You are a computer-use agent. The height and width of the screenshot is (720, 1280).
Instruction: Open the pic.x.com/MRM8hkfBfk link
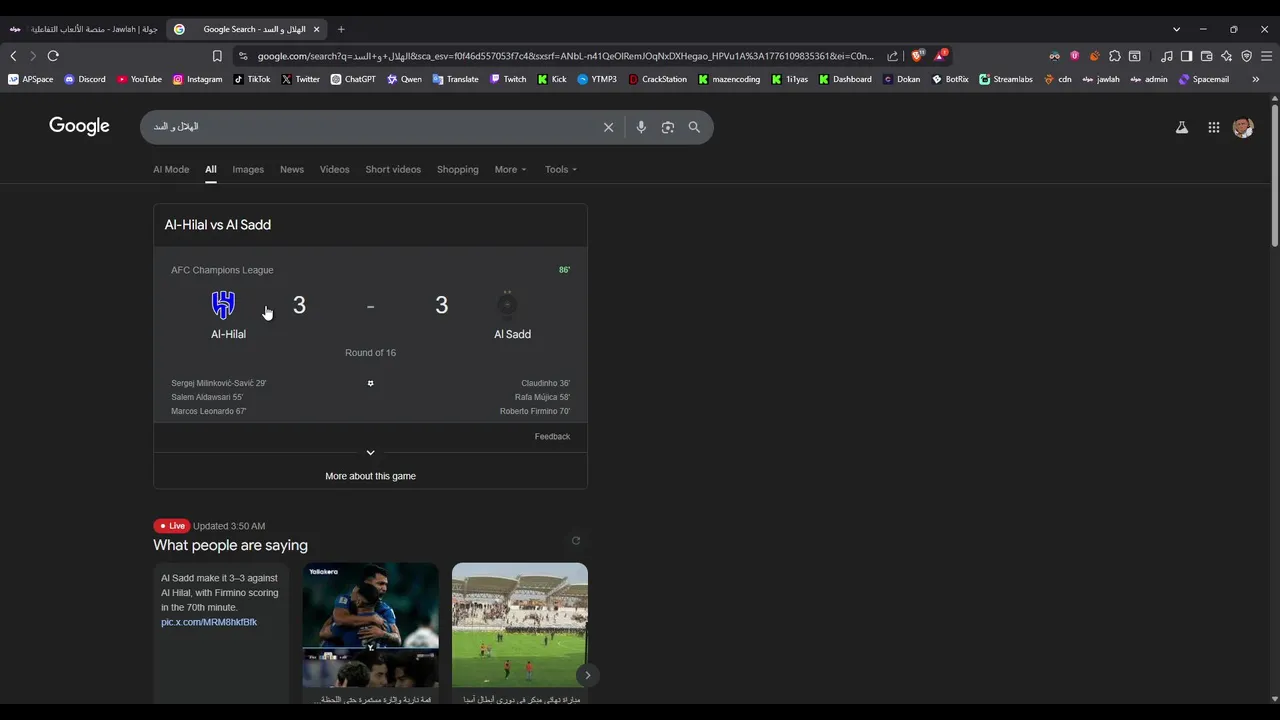click(x=209, y=622)
